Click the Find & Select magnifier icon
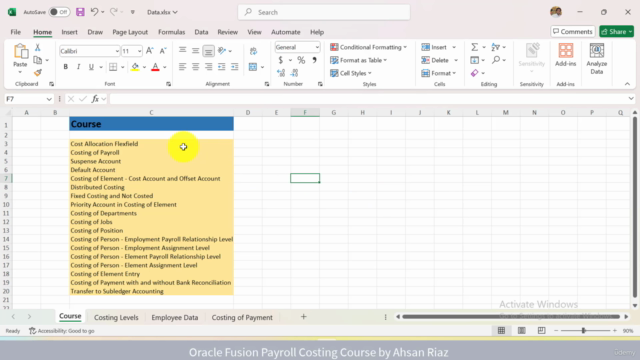Viewport: 640px width, 360px height. click(x=496, y=60)
